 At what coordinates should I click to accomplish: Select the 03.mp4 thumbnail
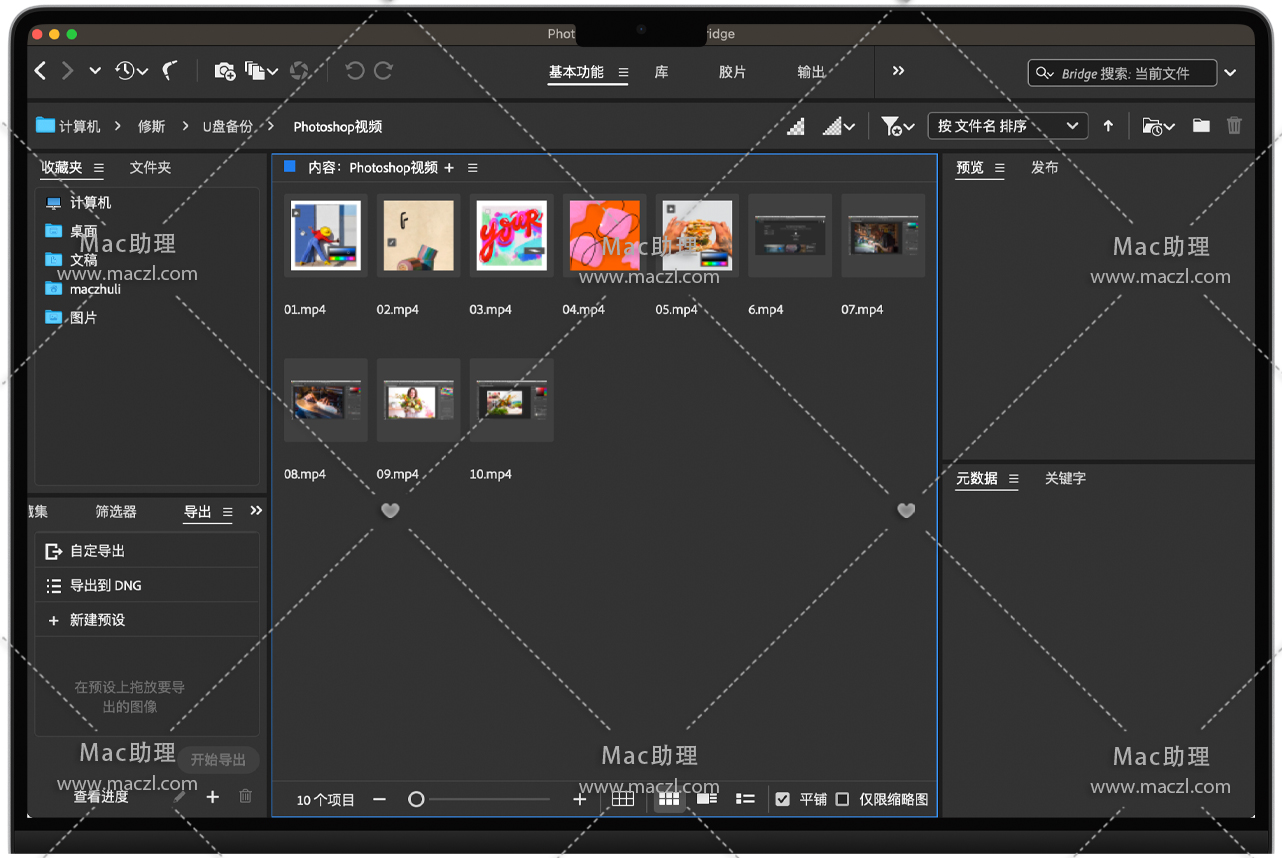click(x=511, y=236)
